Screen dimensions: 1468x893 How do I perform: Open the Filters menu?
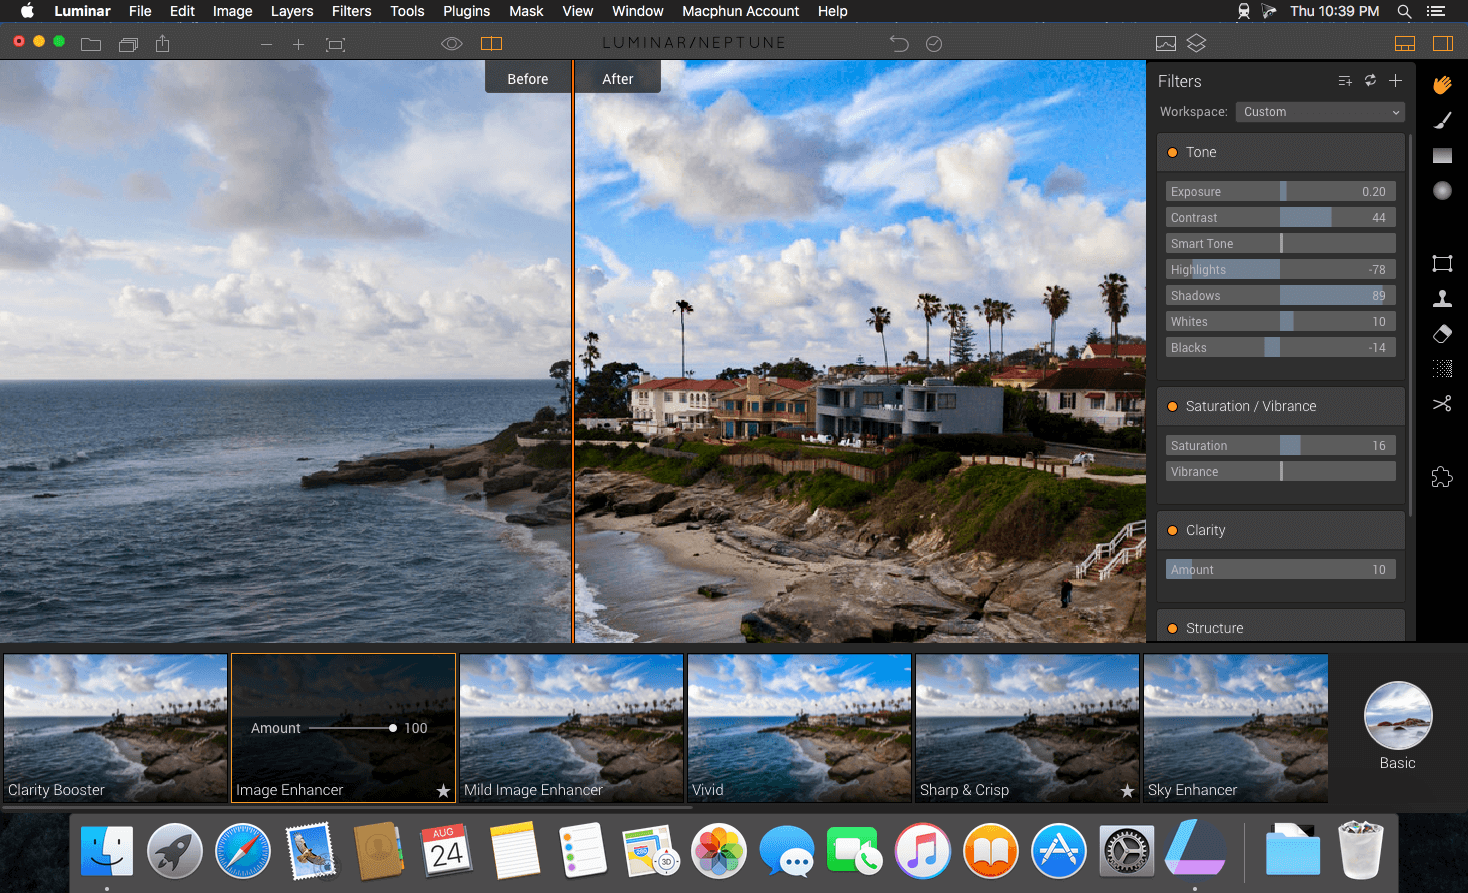(352, 11)
